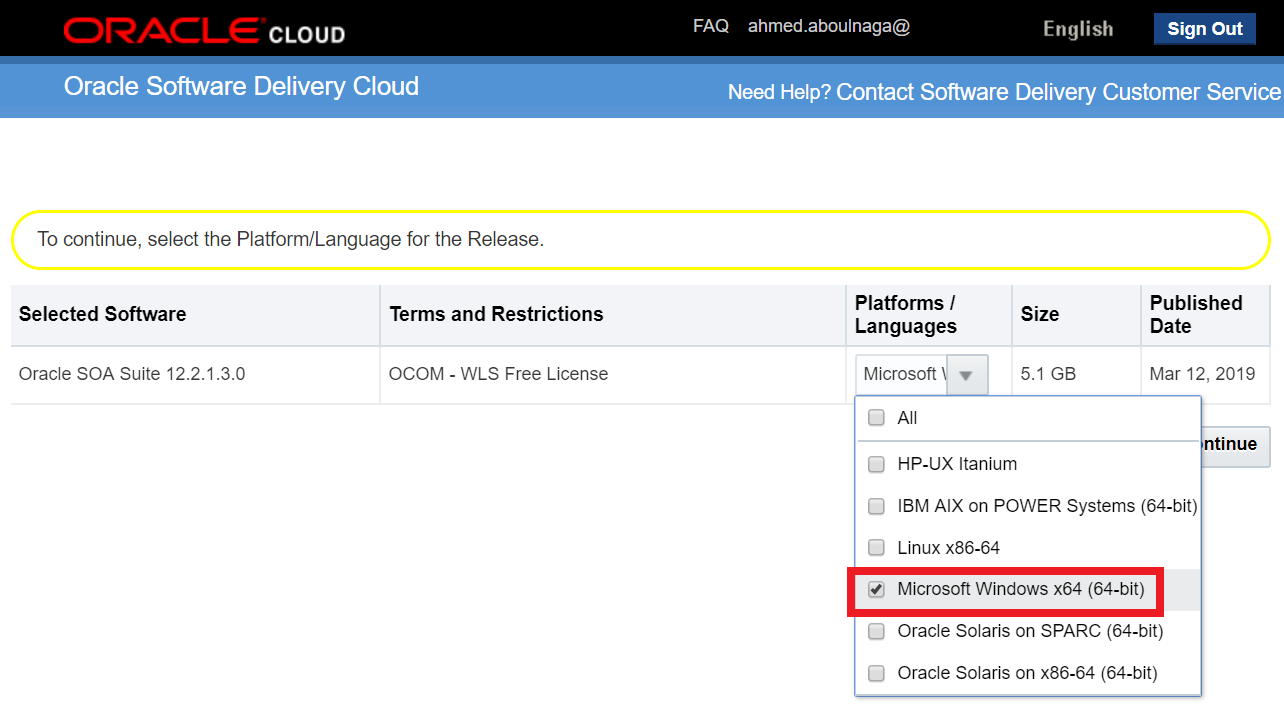This screenshot has height=714, width=1284.
Task: Click the Oracle Cloud logo
Action: click(x=204, y=31)
